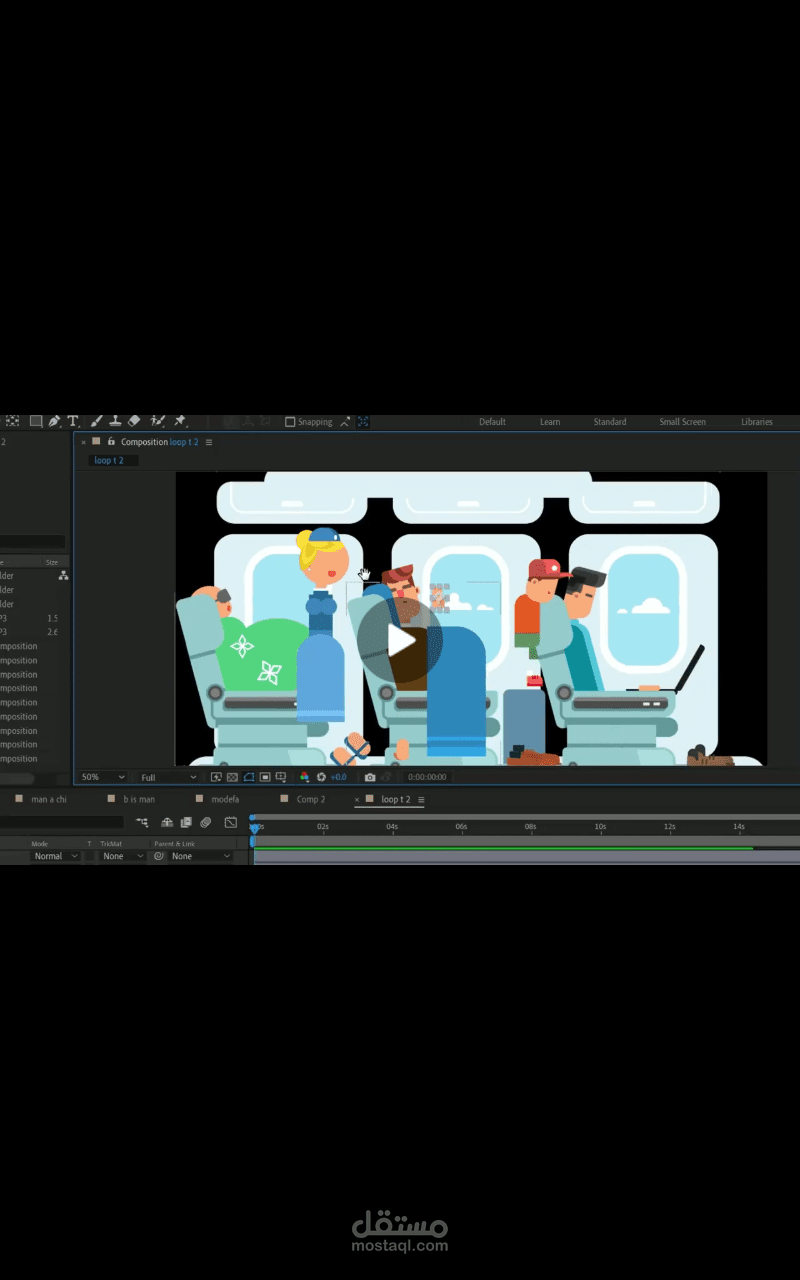Switch to the Learn workspace
Viewport: 800px width, 1280px height.
click(x=550, y=422)
